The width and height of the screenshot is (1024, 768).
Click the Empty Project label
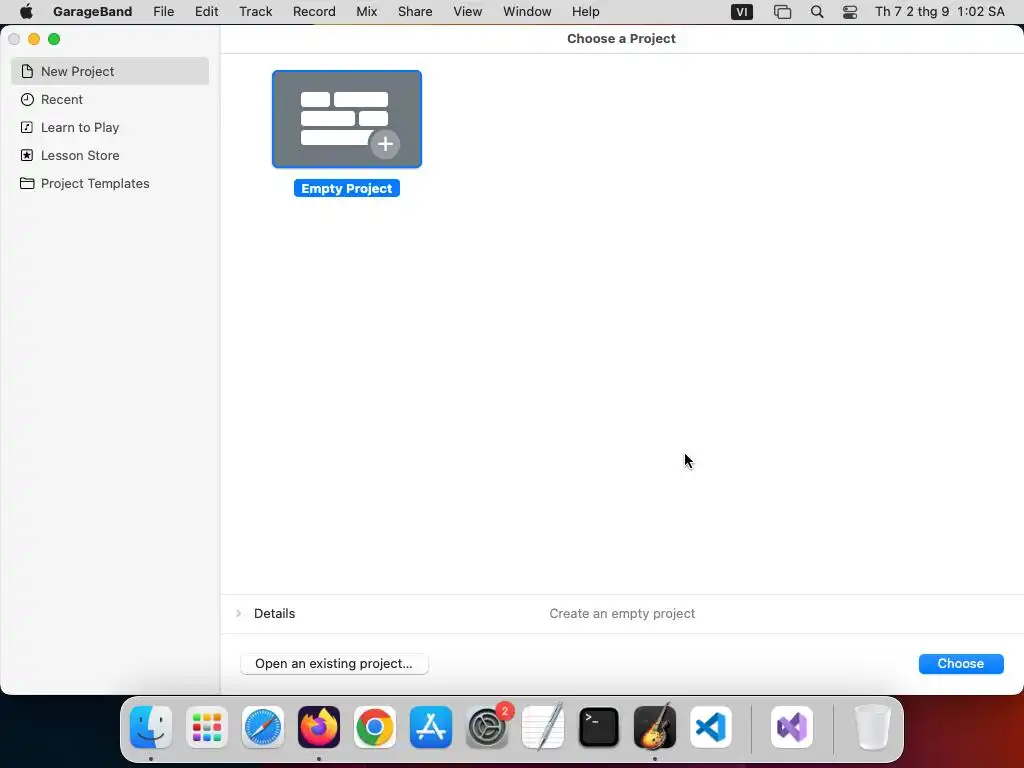pyautogui.click(x=347, y=189)
